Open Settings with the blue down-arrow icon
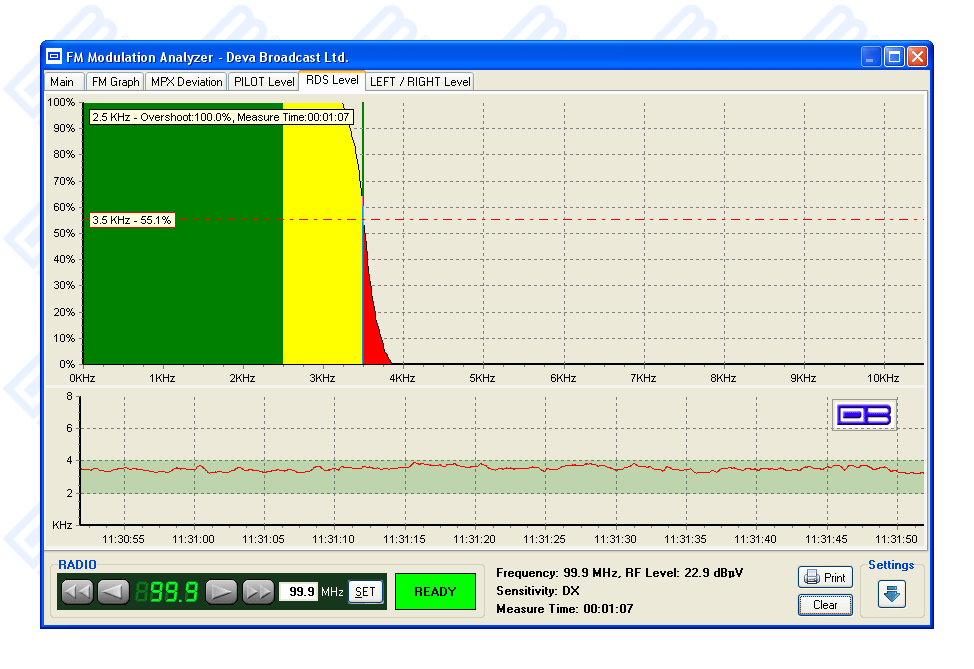 (x=891, y=593)
